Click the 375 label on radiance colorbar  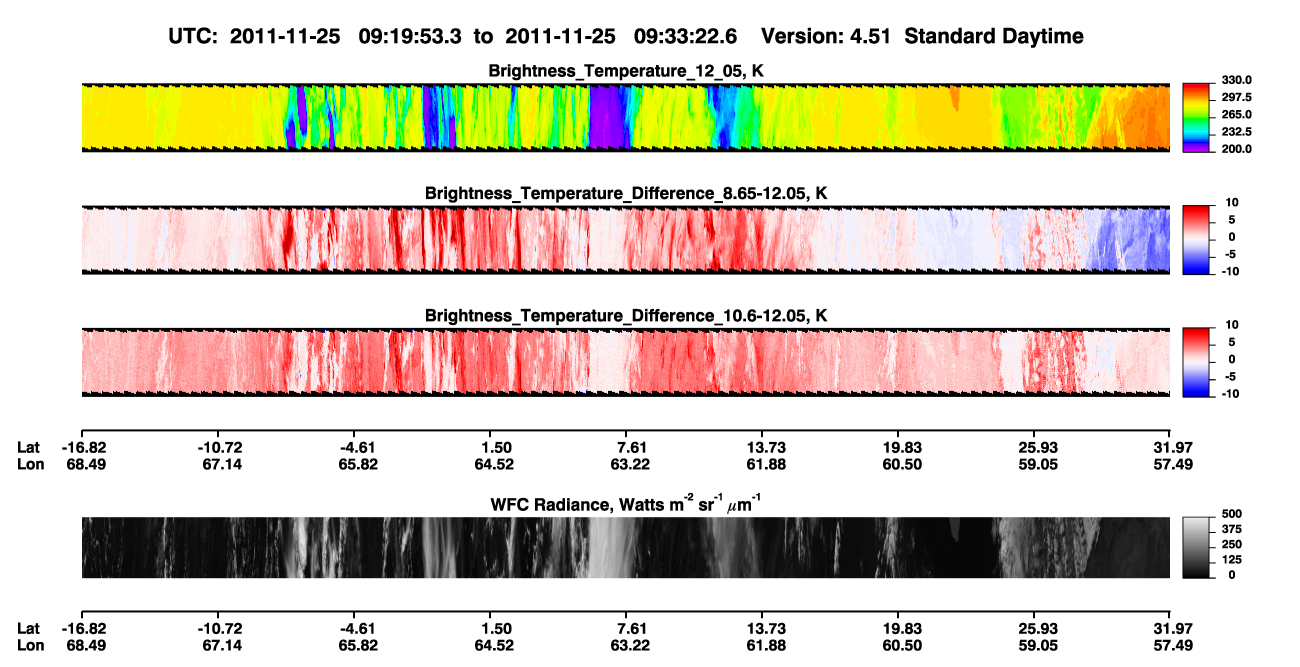[x=1231, y=529]
